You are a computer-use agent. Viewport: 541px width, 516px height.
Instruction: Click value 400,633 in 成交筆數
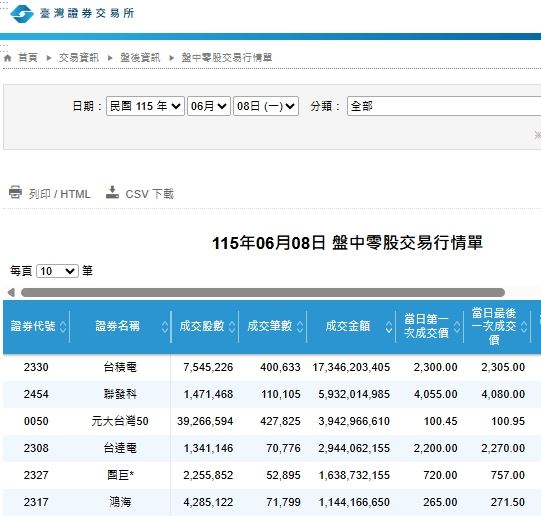click(x=280, y=367)
